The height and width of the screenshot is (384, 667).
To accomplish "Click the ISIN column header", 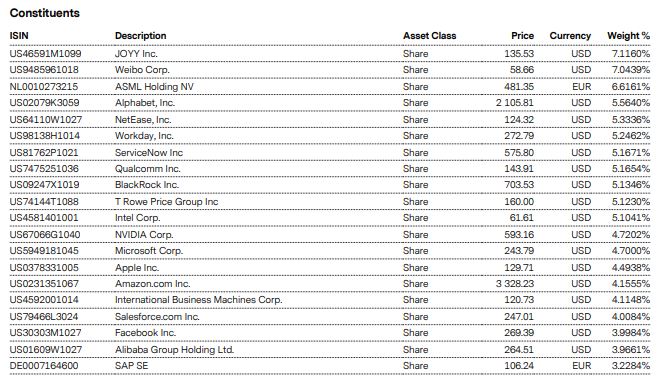I will pyautogui.click(x=19, y=36).
